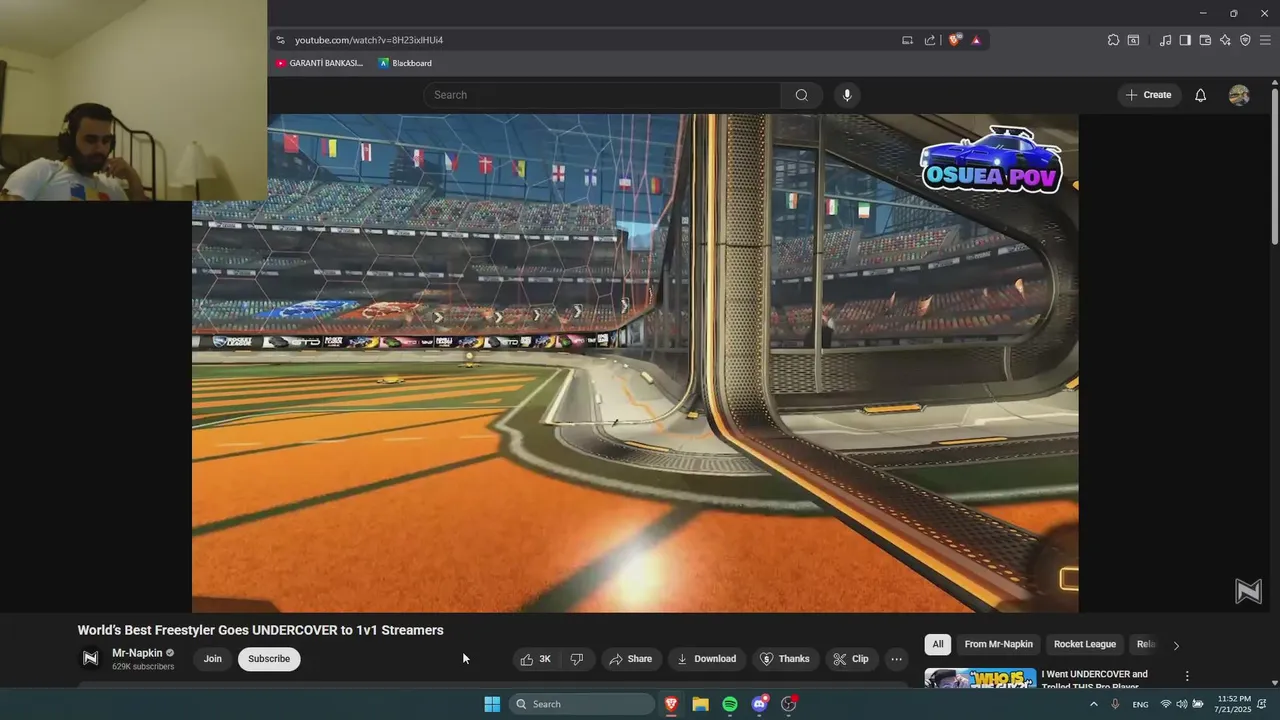Open Brave Wallet icon
Viewport: 1280px width, 720px height.
tap(1205, 40)
